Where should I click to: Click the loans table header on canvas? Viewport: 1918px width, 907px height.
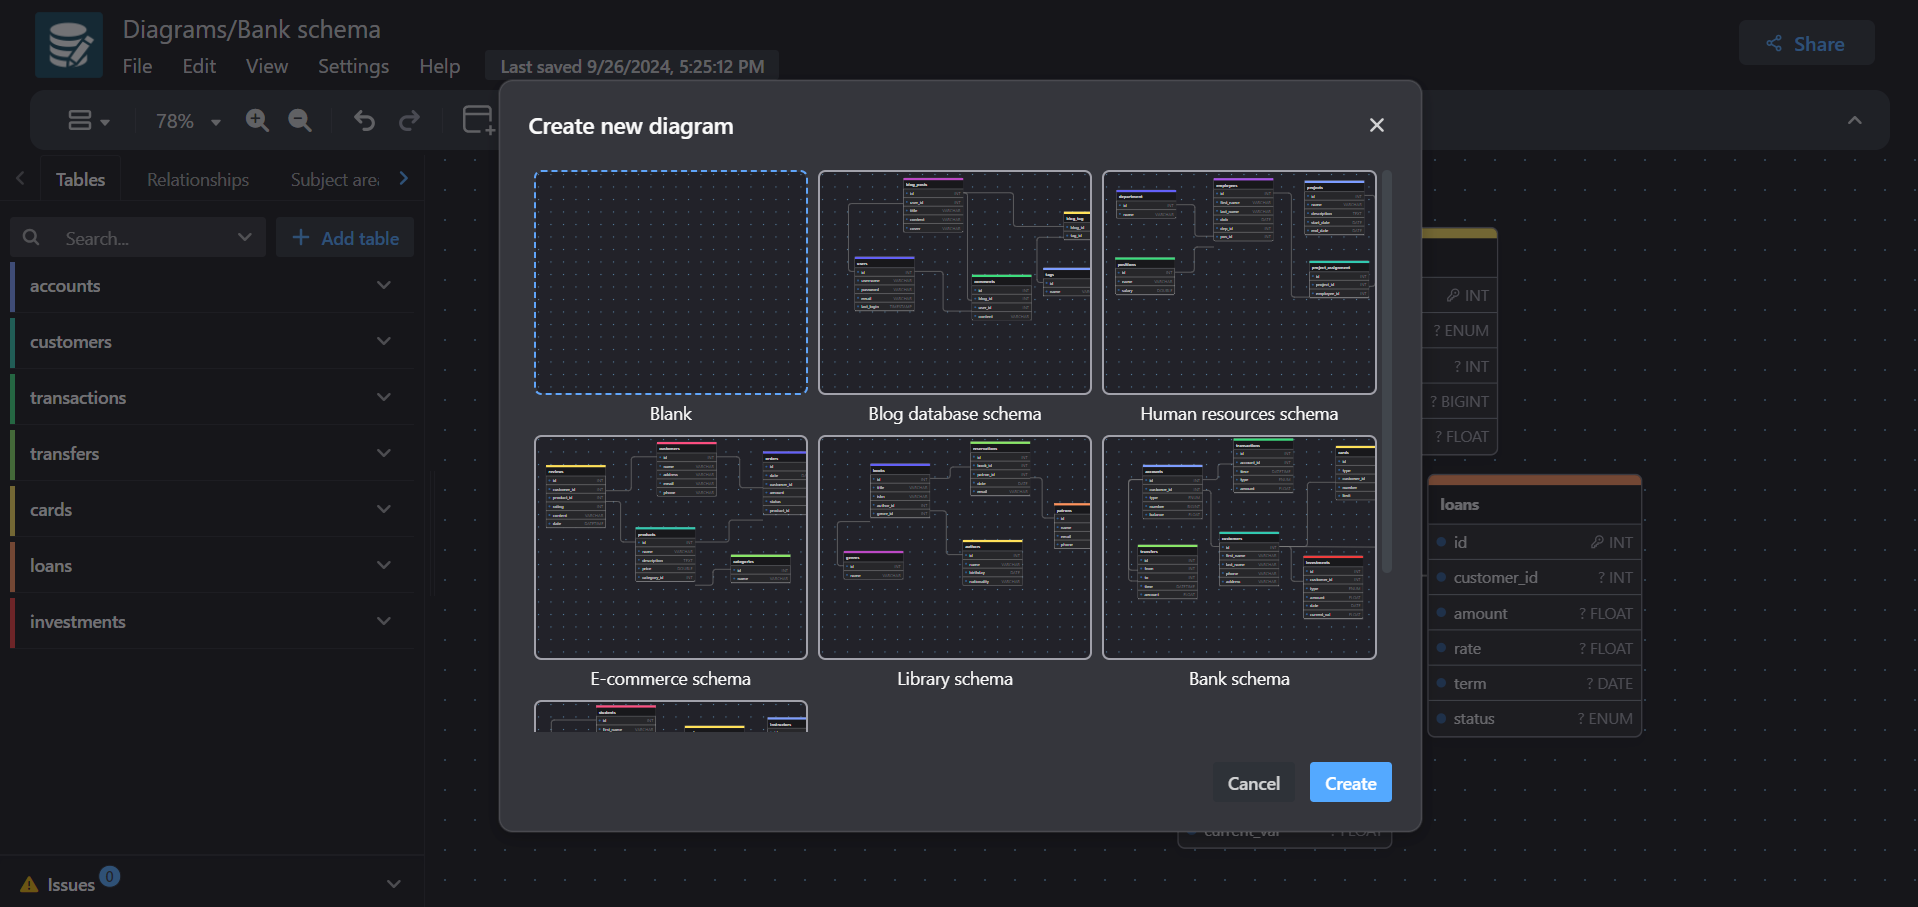1535,504
